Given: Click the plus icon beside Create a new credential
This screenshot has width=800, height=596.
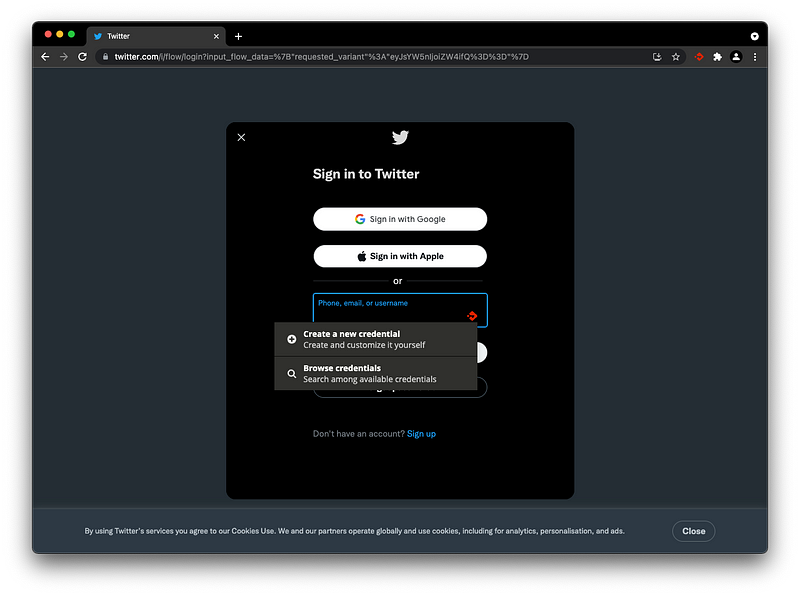Looking at the screenshot, I should [x=291, y=339].
